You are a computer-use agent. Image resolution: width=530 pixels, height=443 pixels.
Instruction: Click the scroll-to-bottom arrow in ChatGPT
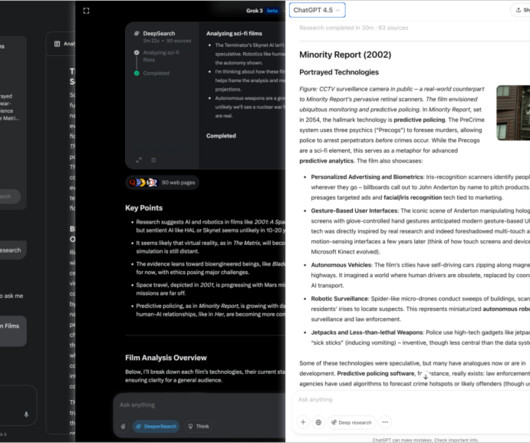click(425, 376)
